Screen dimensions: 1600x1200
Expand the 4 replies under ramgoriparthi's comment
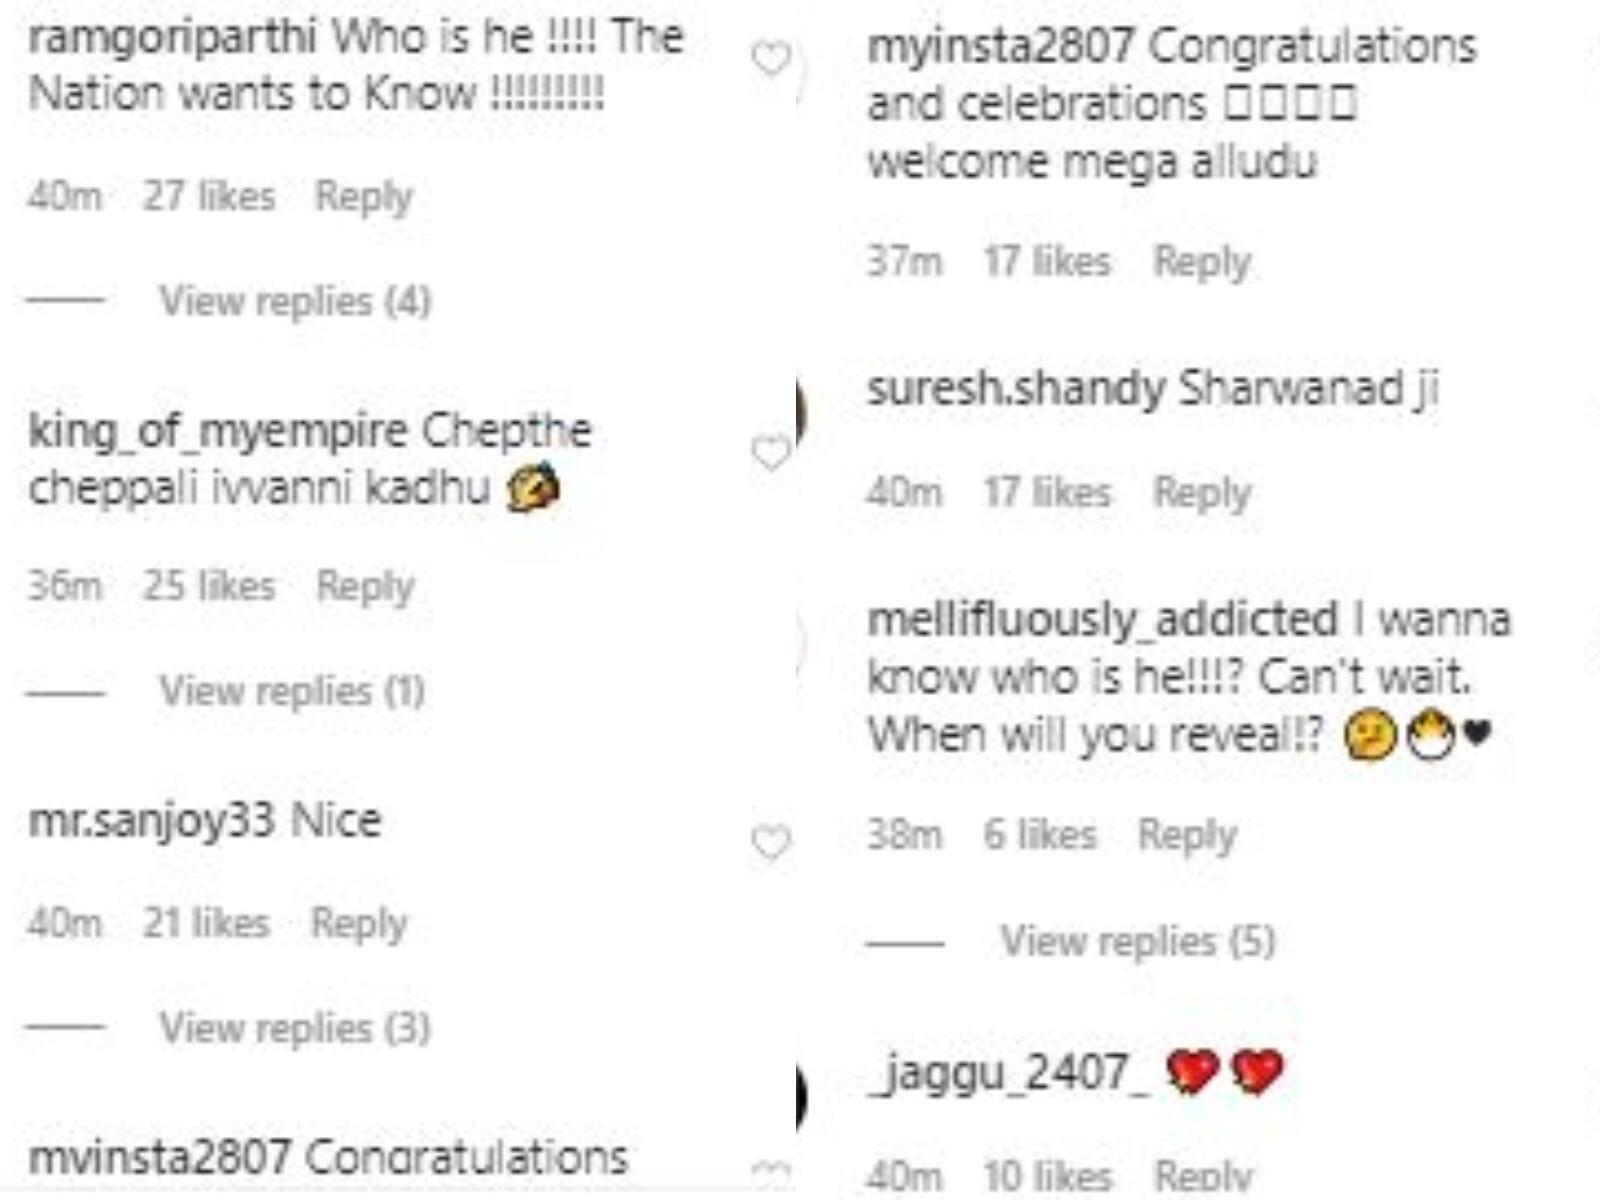click(295, 301)
